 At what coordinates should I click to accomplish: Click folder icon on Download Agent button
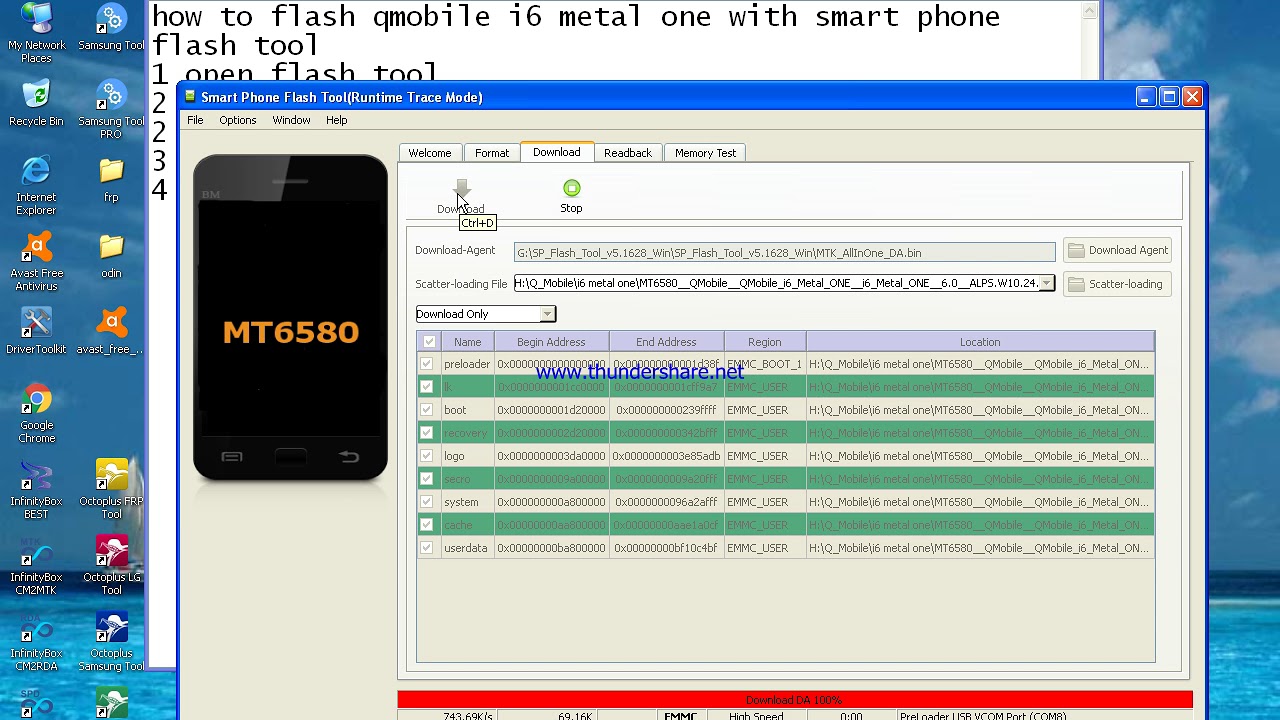1076,250
